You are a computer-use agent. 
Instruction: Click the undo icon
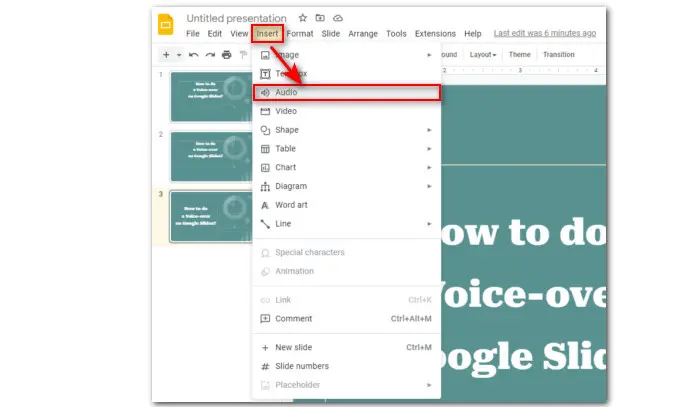[x=193, y=54]
